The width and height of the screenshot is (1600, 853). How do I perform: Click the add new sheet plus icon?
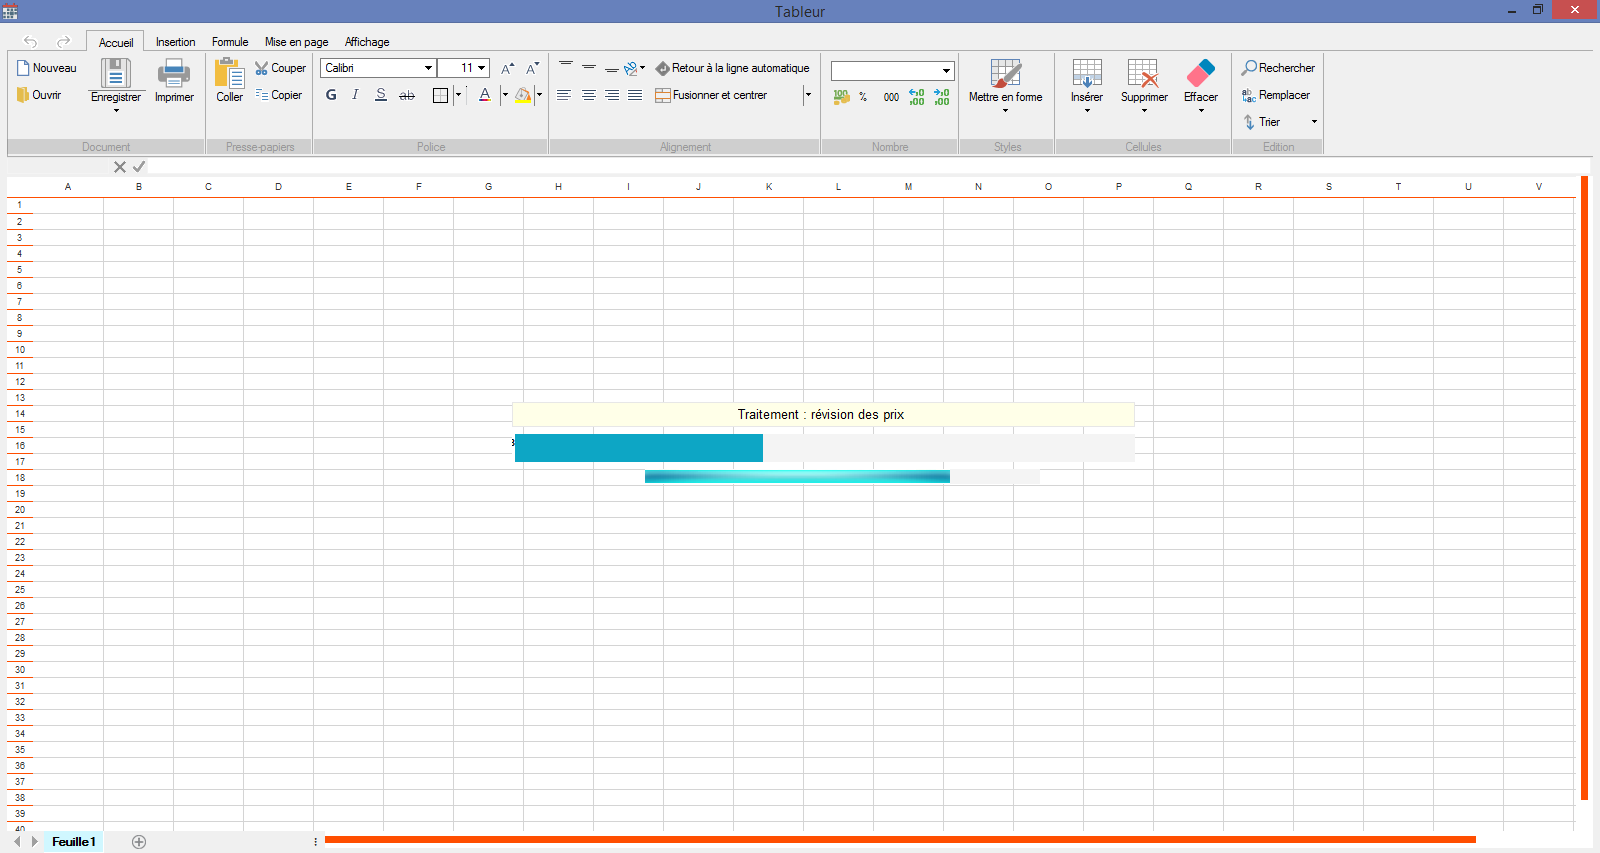point(139,842)
